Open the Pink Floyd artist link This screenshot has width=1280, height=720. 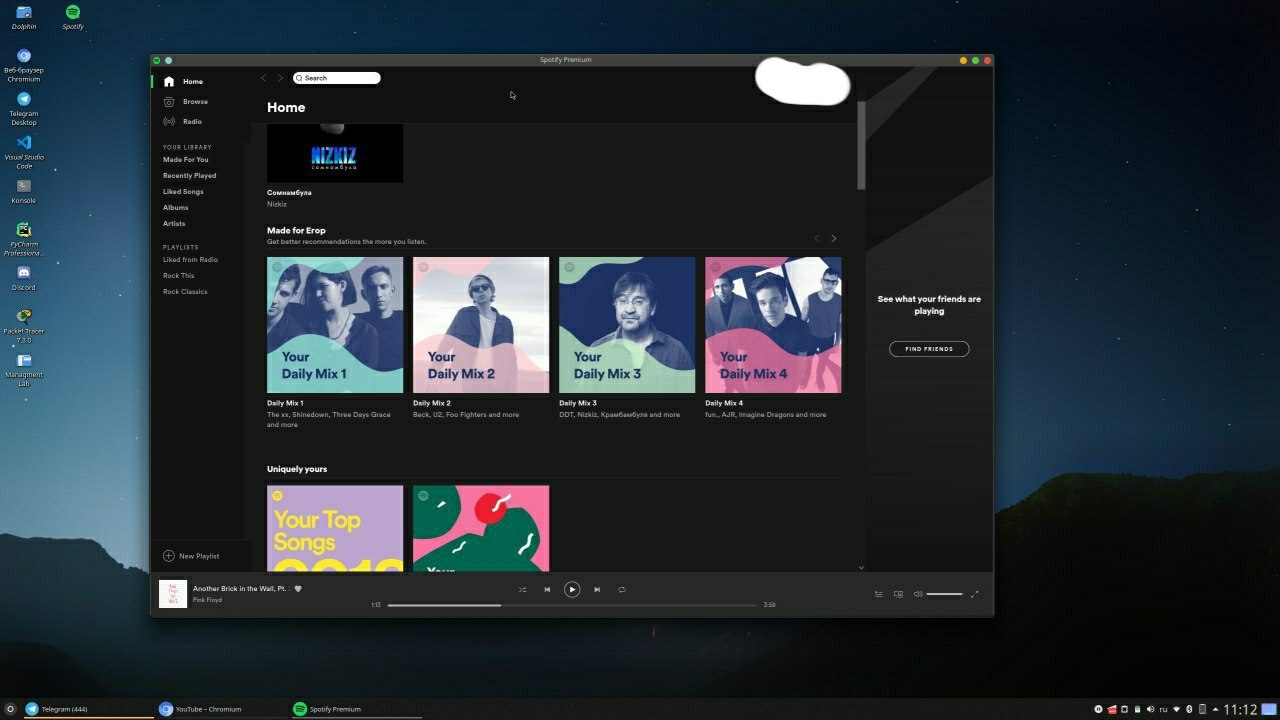click(207, 600)
